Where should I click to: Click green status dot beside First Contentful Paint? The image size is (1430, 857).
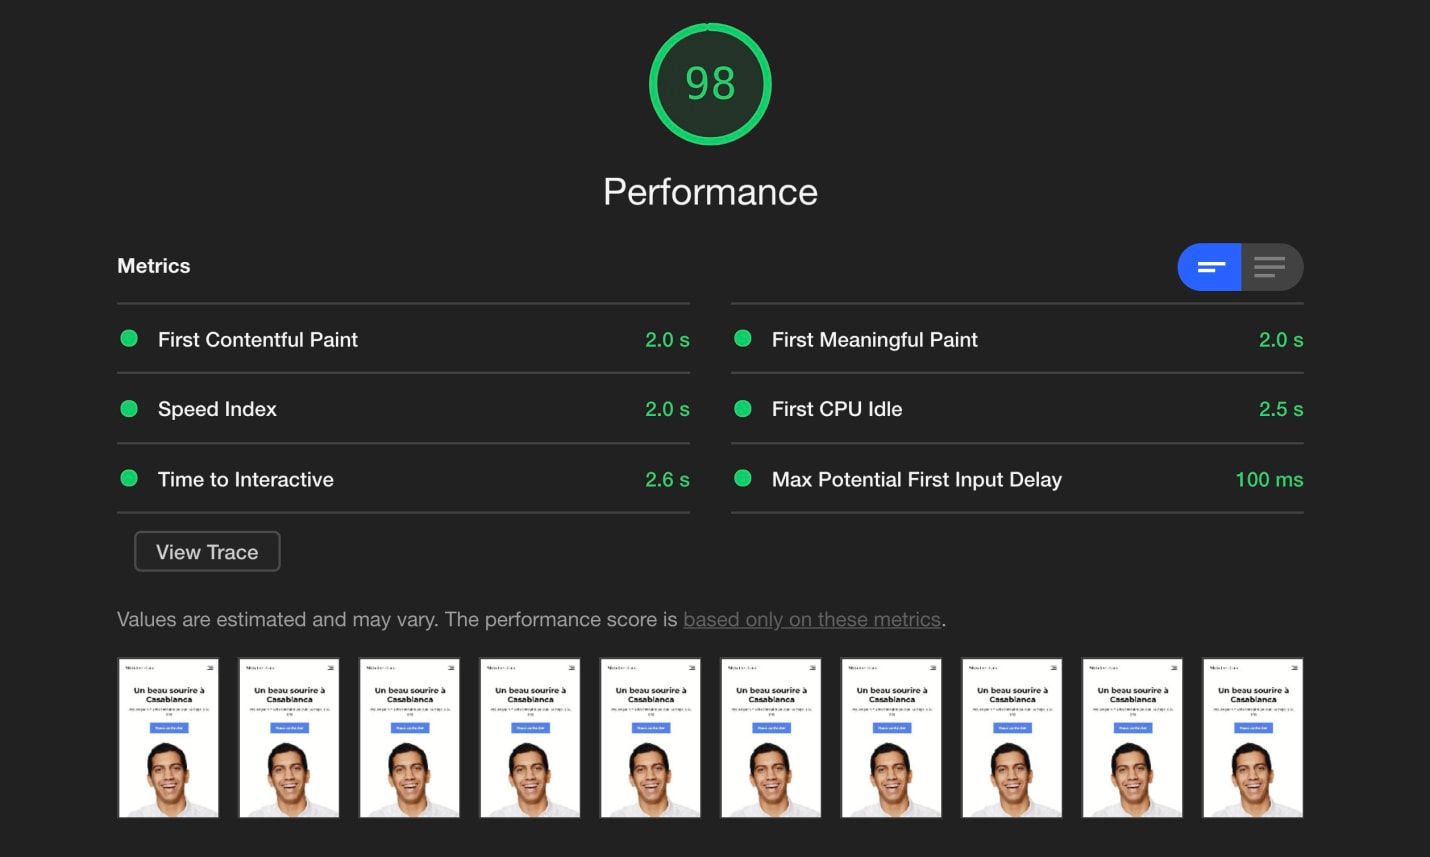[129, 339]
